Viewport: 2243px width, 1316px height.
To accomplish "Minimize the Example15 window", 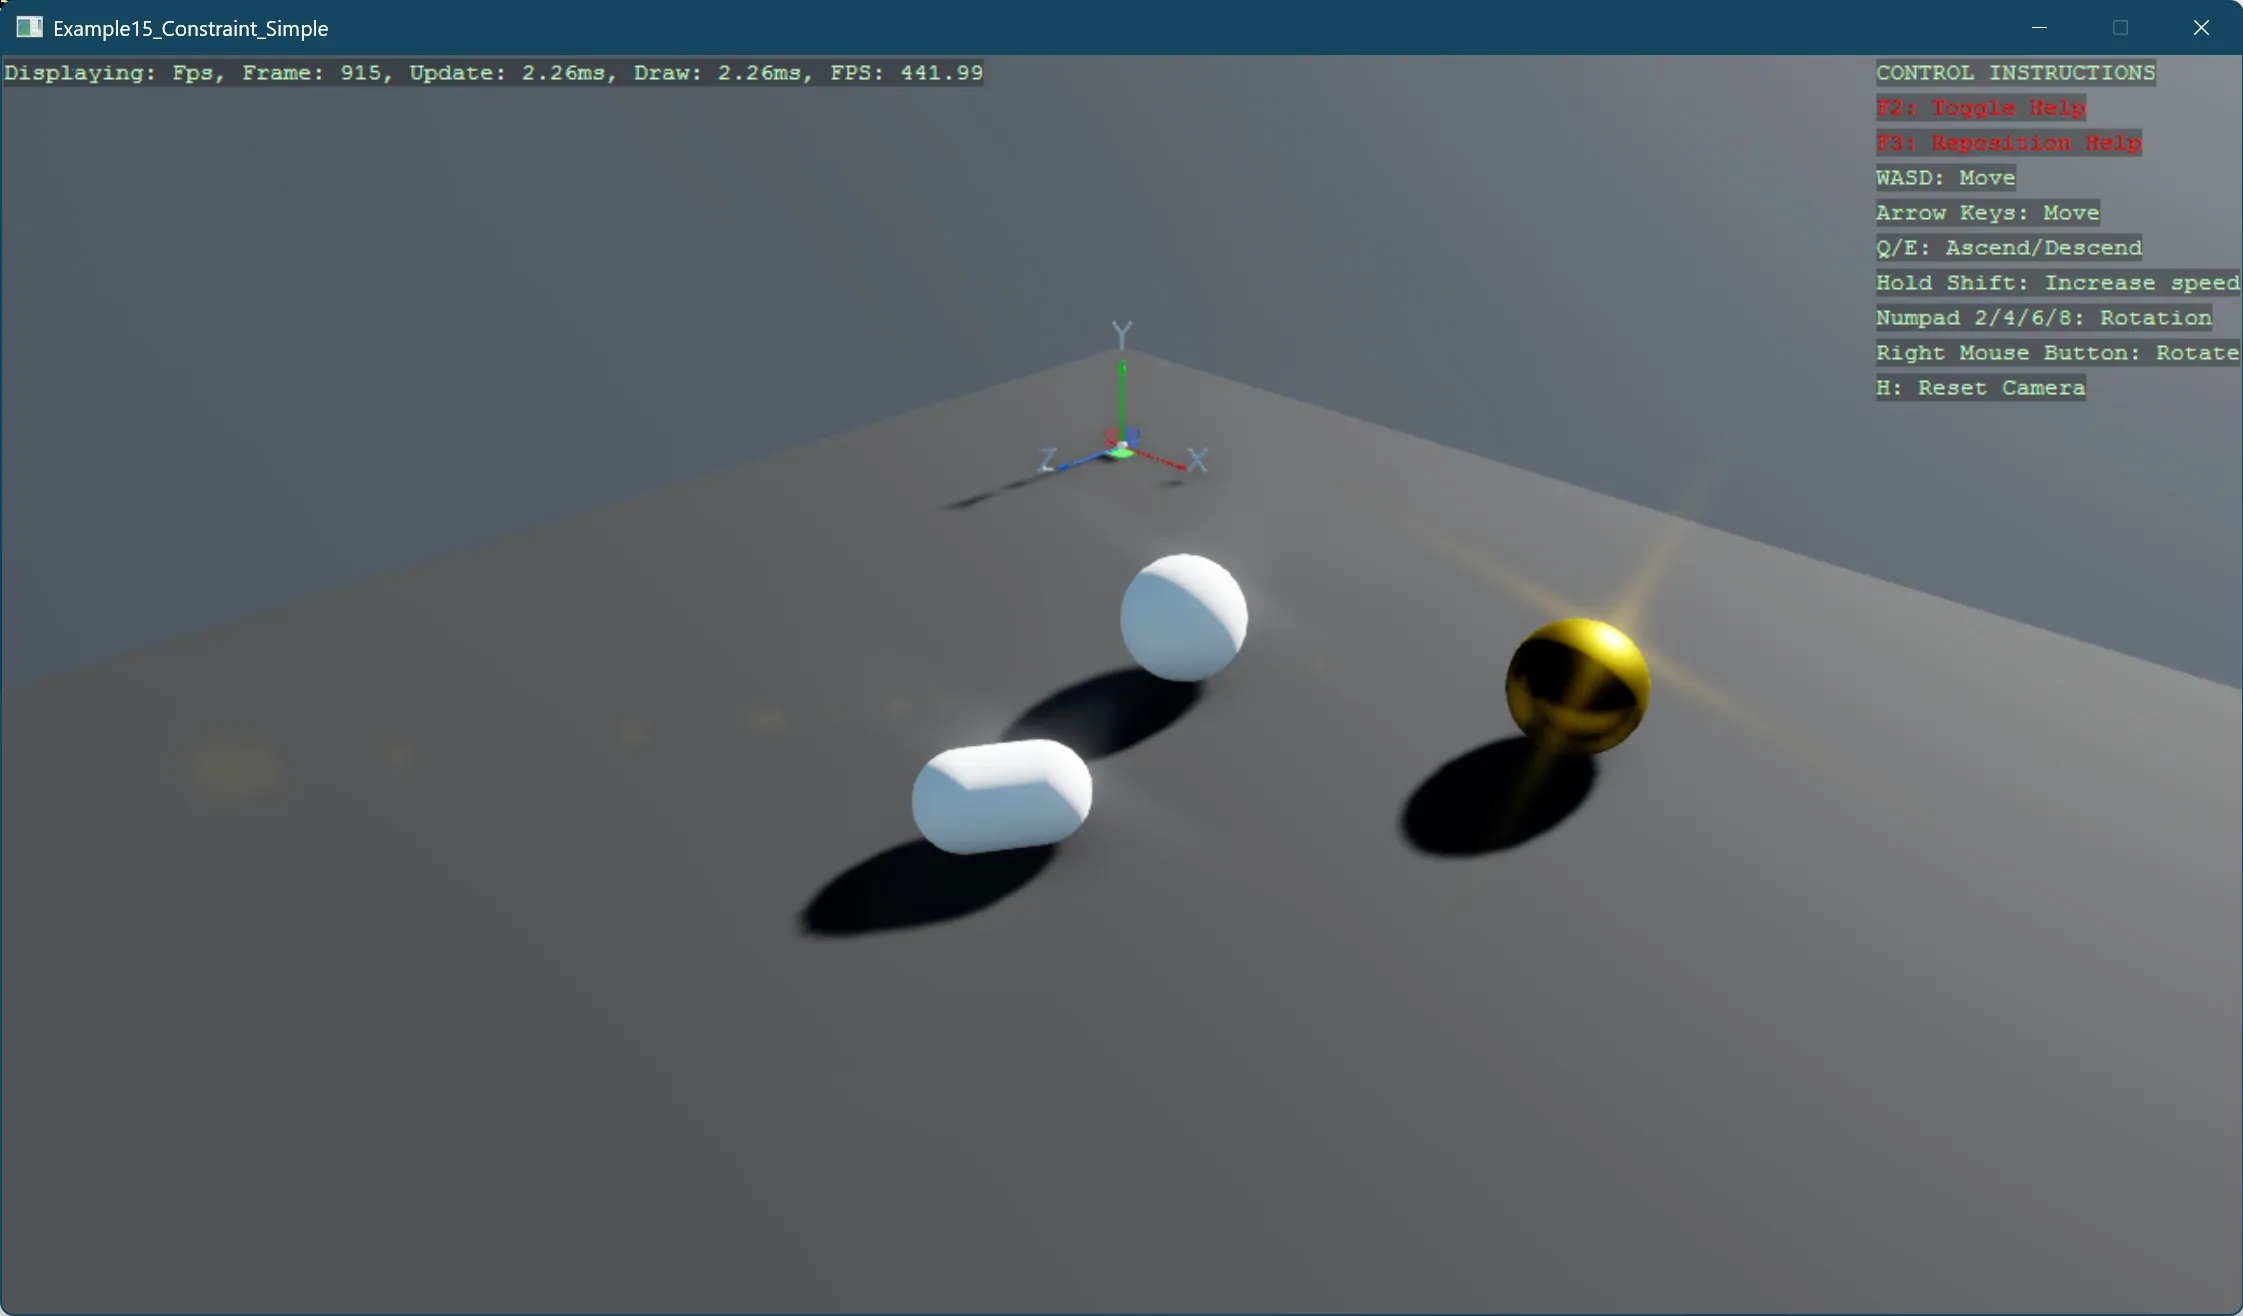I will coord(2039,27).
